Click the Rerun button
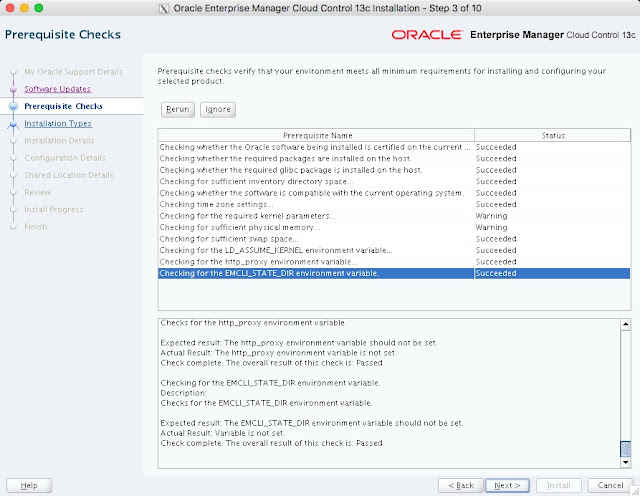This screenshot has width=640, height=496. (178, 109)
